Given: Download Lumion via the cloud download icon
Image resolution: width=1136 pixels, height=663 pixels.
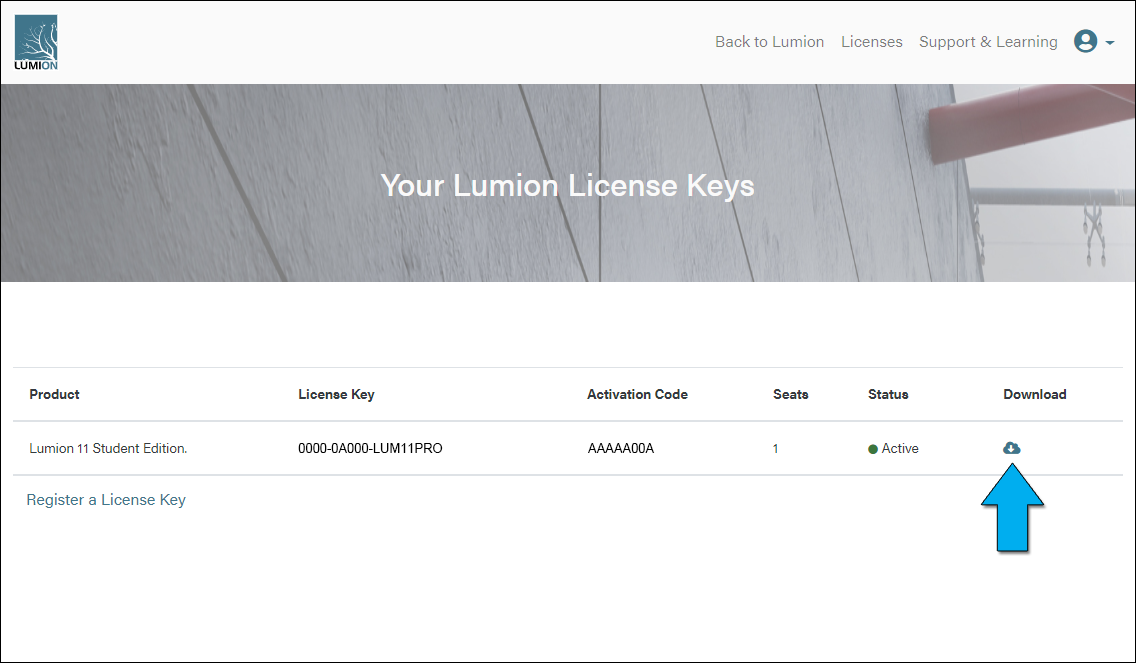Looking at the screenshot, I should pos(1011,448).
